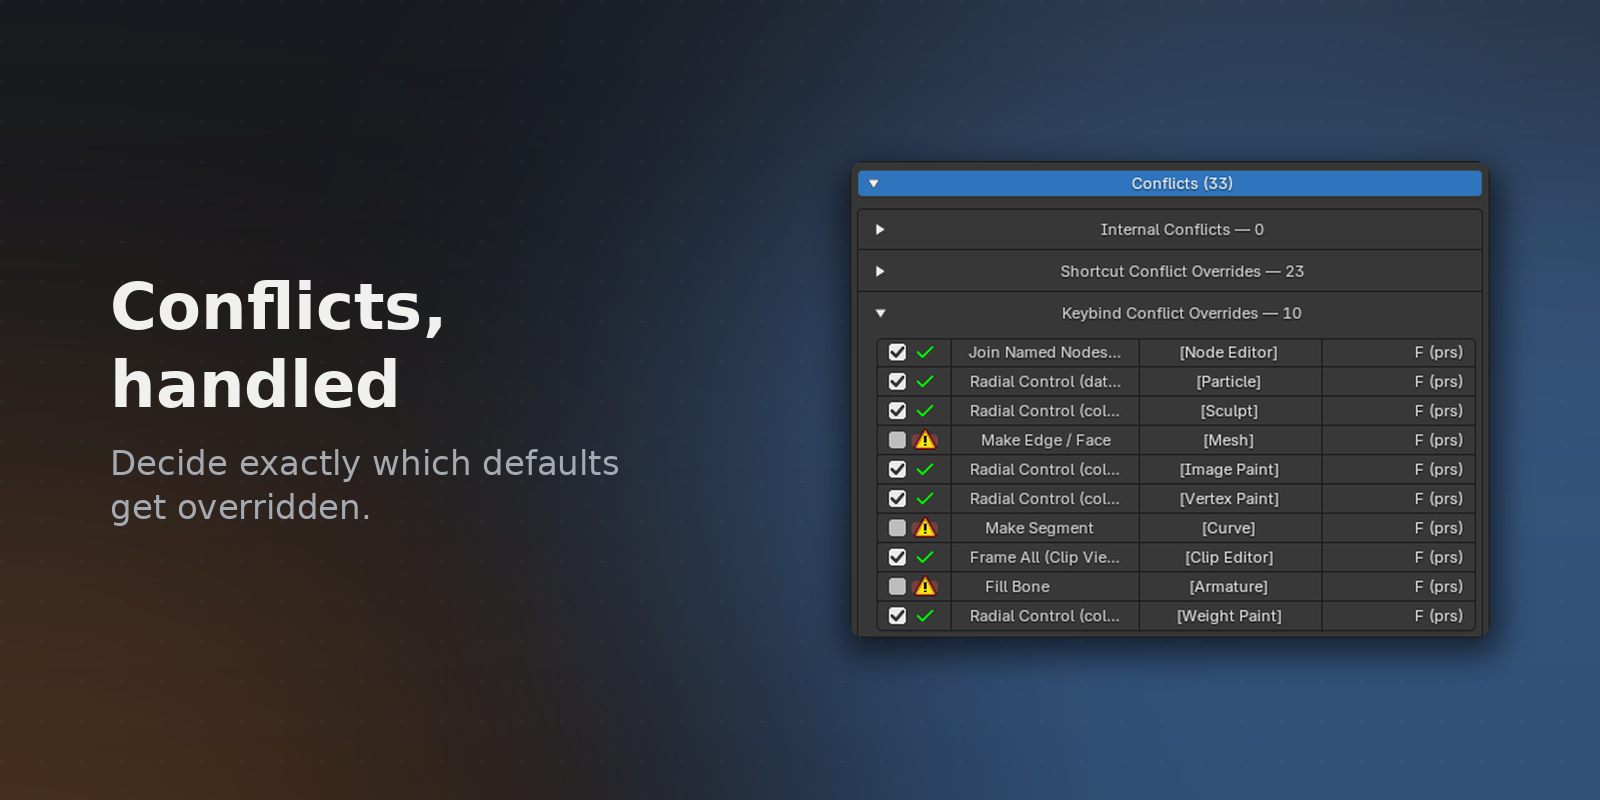Enable the Fill Bone override checkbox
1600x800 pixels.
click(897, 587)
